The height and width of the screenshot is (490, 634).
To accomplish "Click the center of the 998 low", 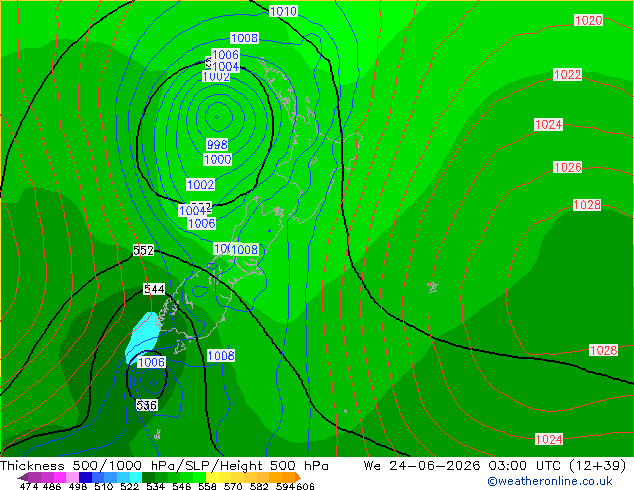I will pos(217,117).
